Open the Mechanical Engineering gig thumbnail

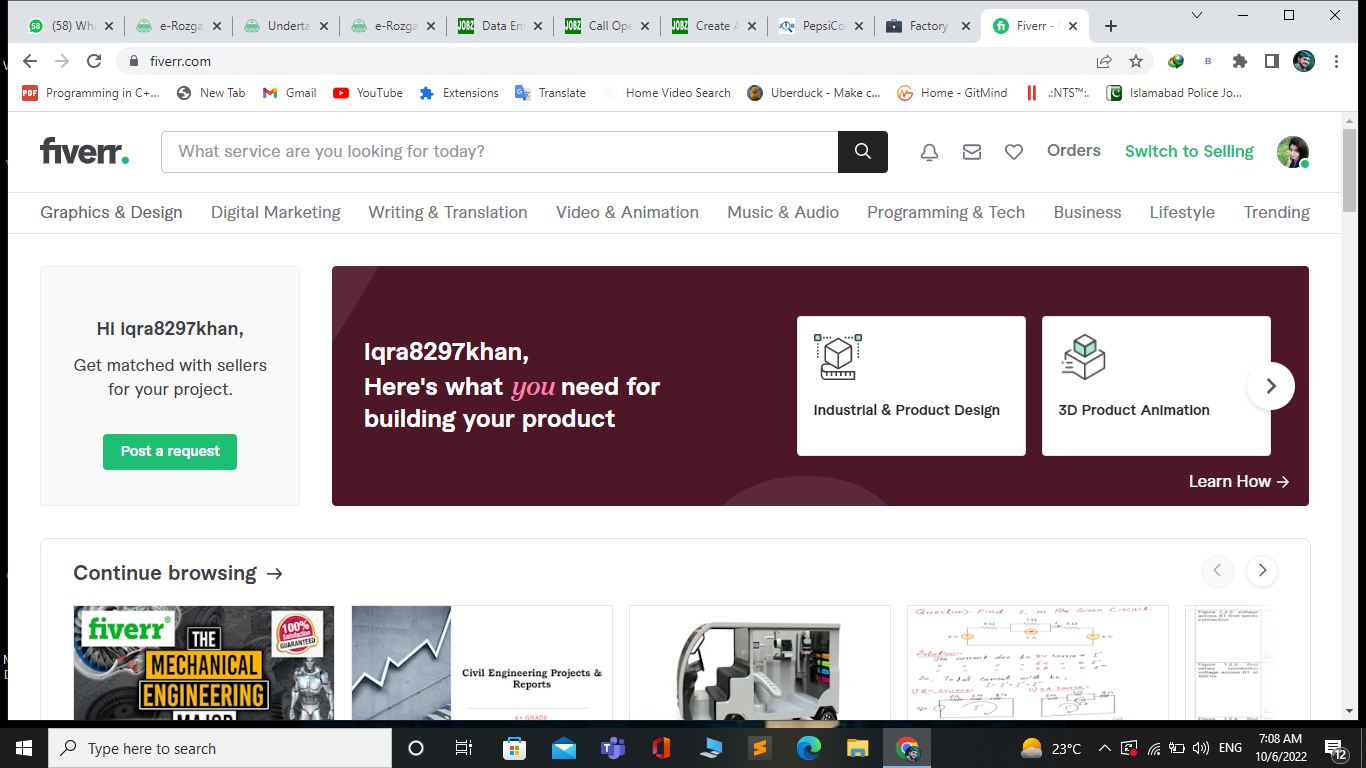click(x=204, y=662)
